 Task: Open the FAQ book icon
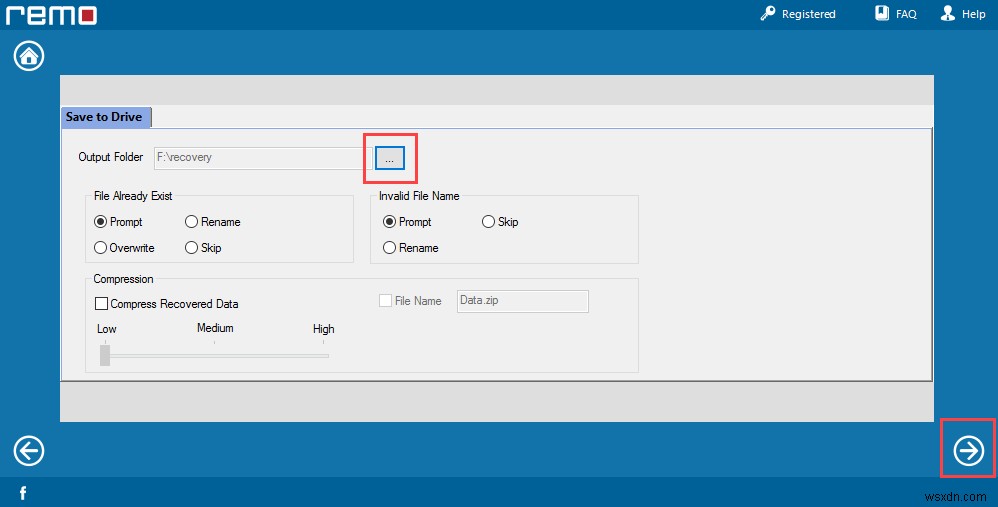pyautogui.click(x=882, y=13)
